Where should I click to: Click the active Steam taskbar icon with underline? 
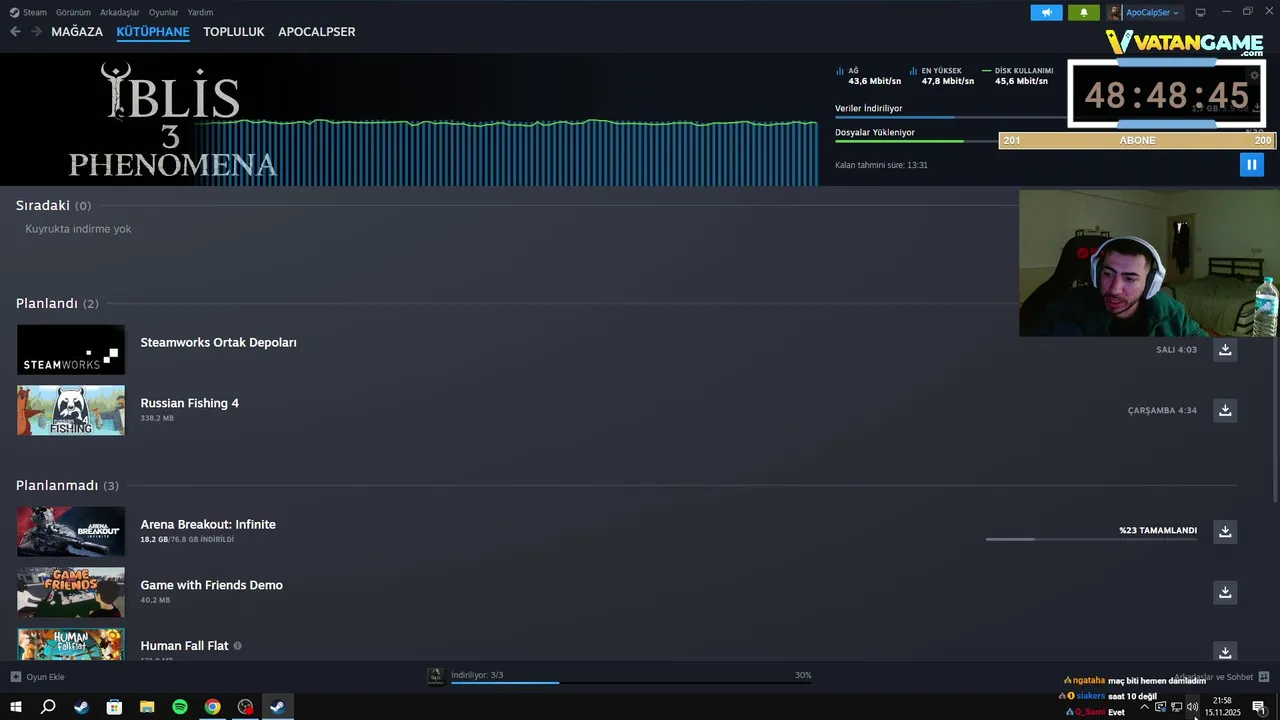278,707
